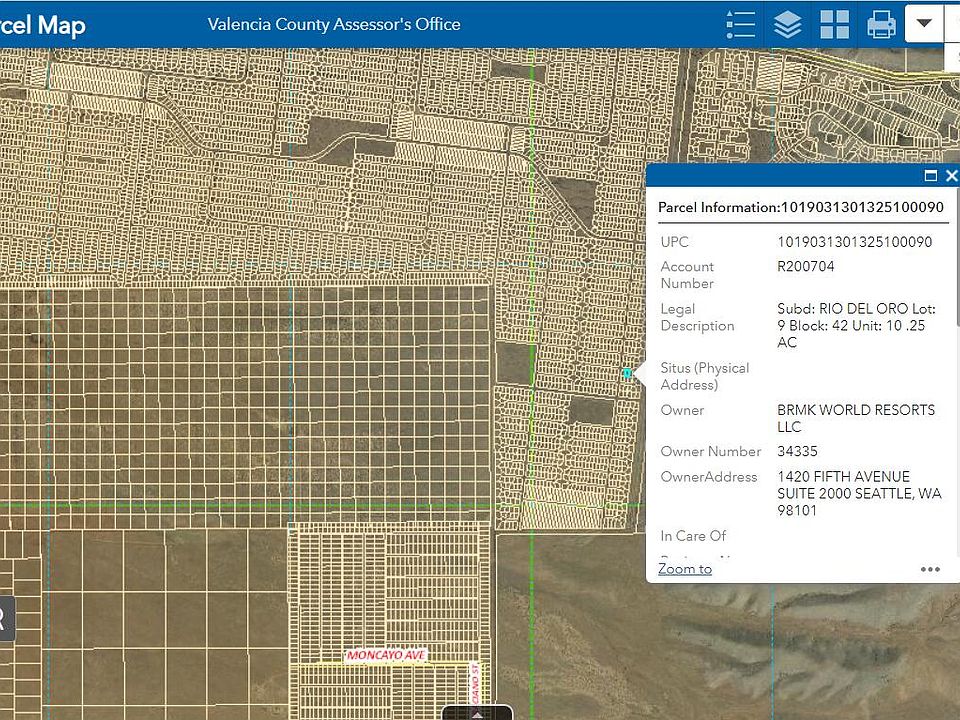Viewport: 960px width, 720px height.
Task: Expand the header dropdown arrow button
Action: [x=924, y=24]
